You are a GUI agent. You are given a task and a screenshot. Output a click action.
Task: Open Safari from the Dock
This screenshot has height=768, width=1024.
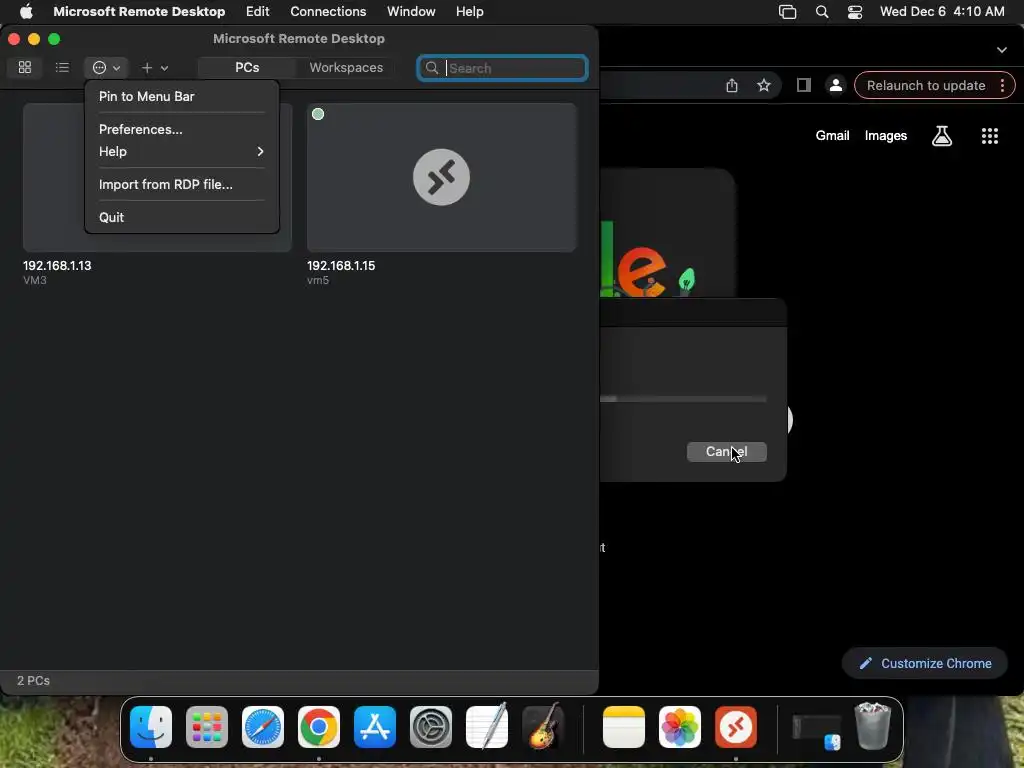263,727
